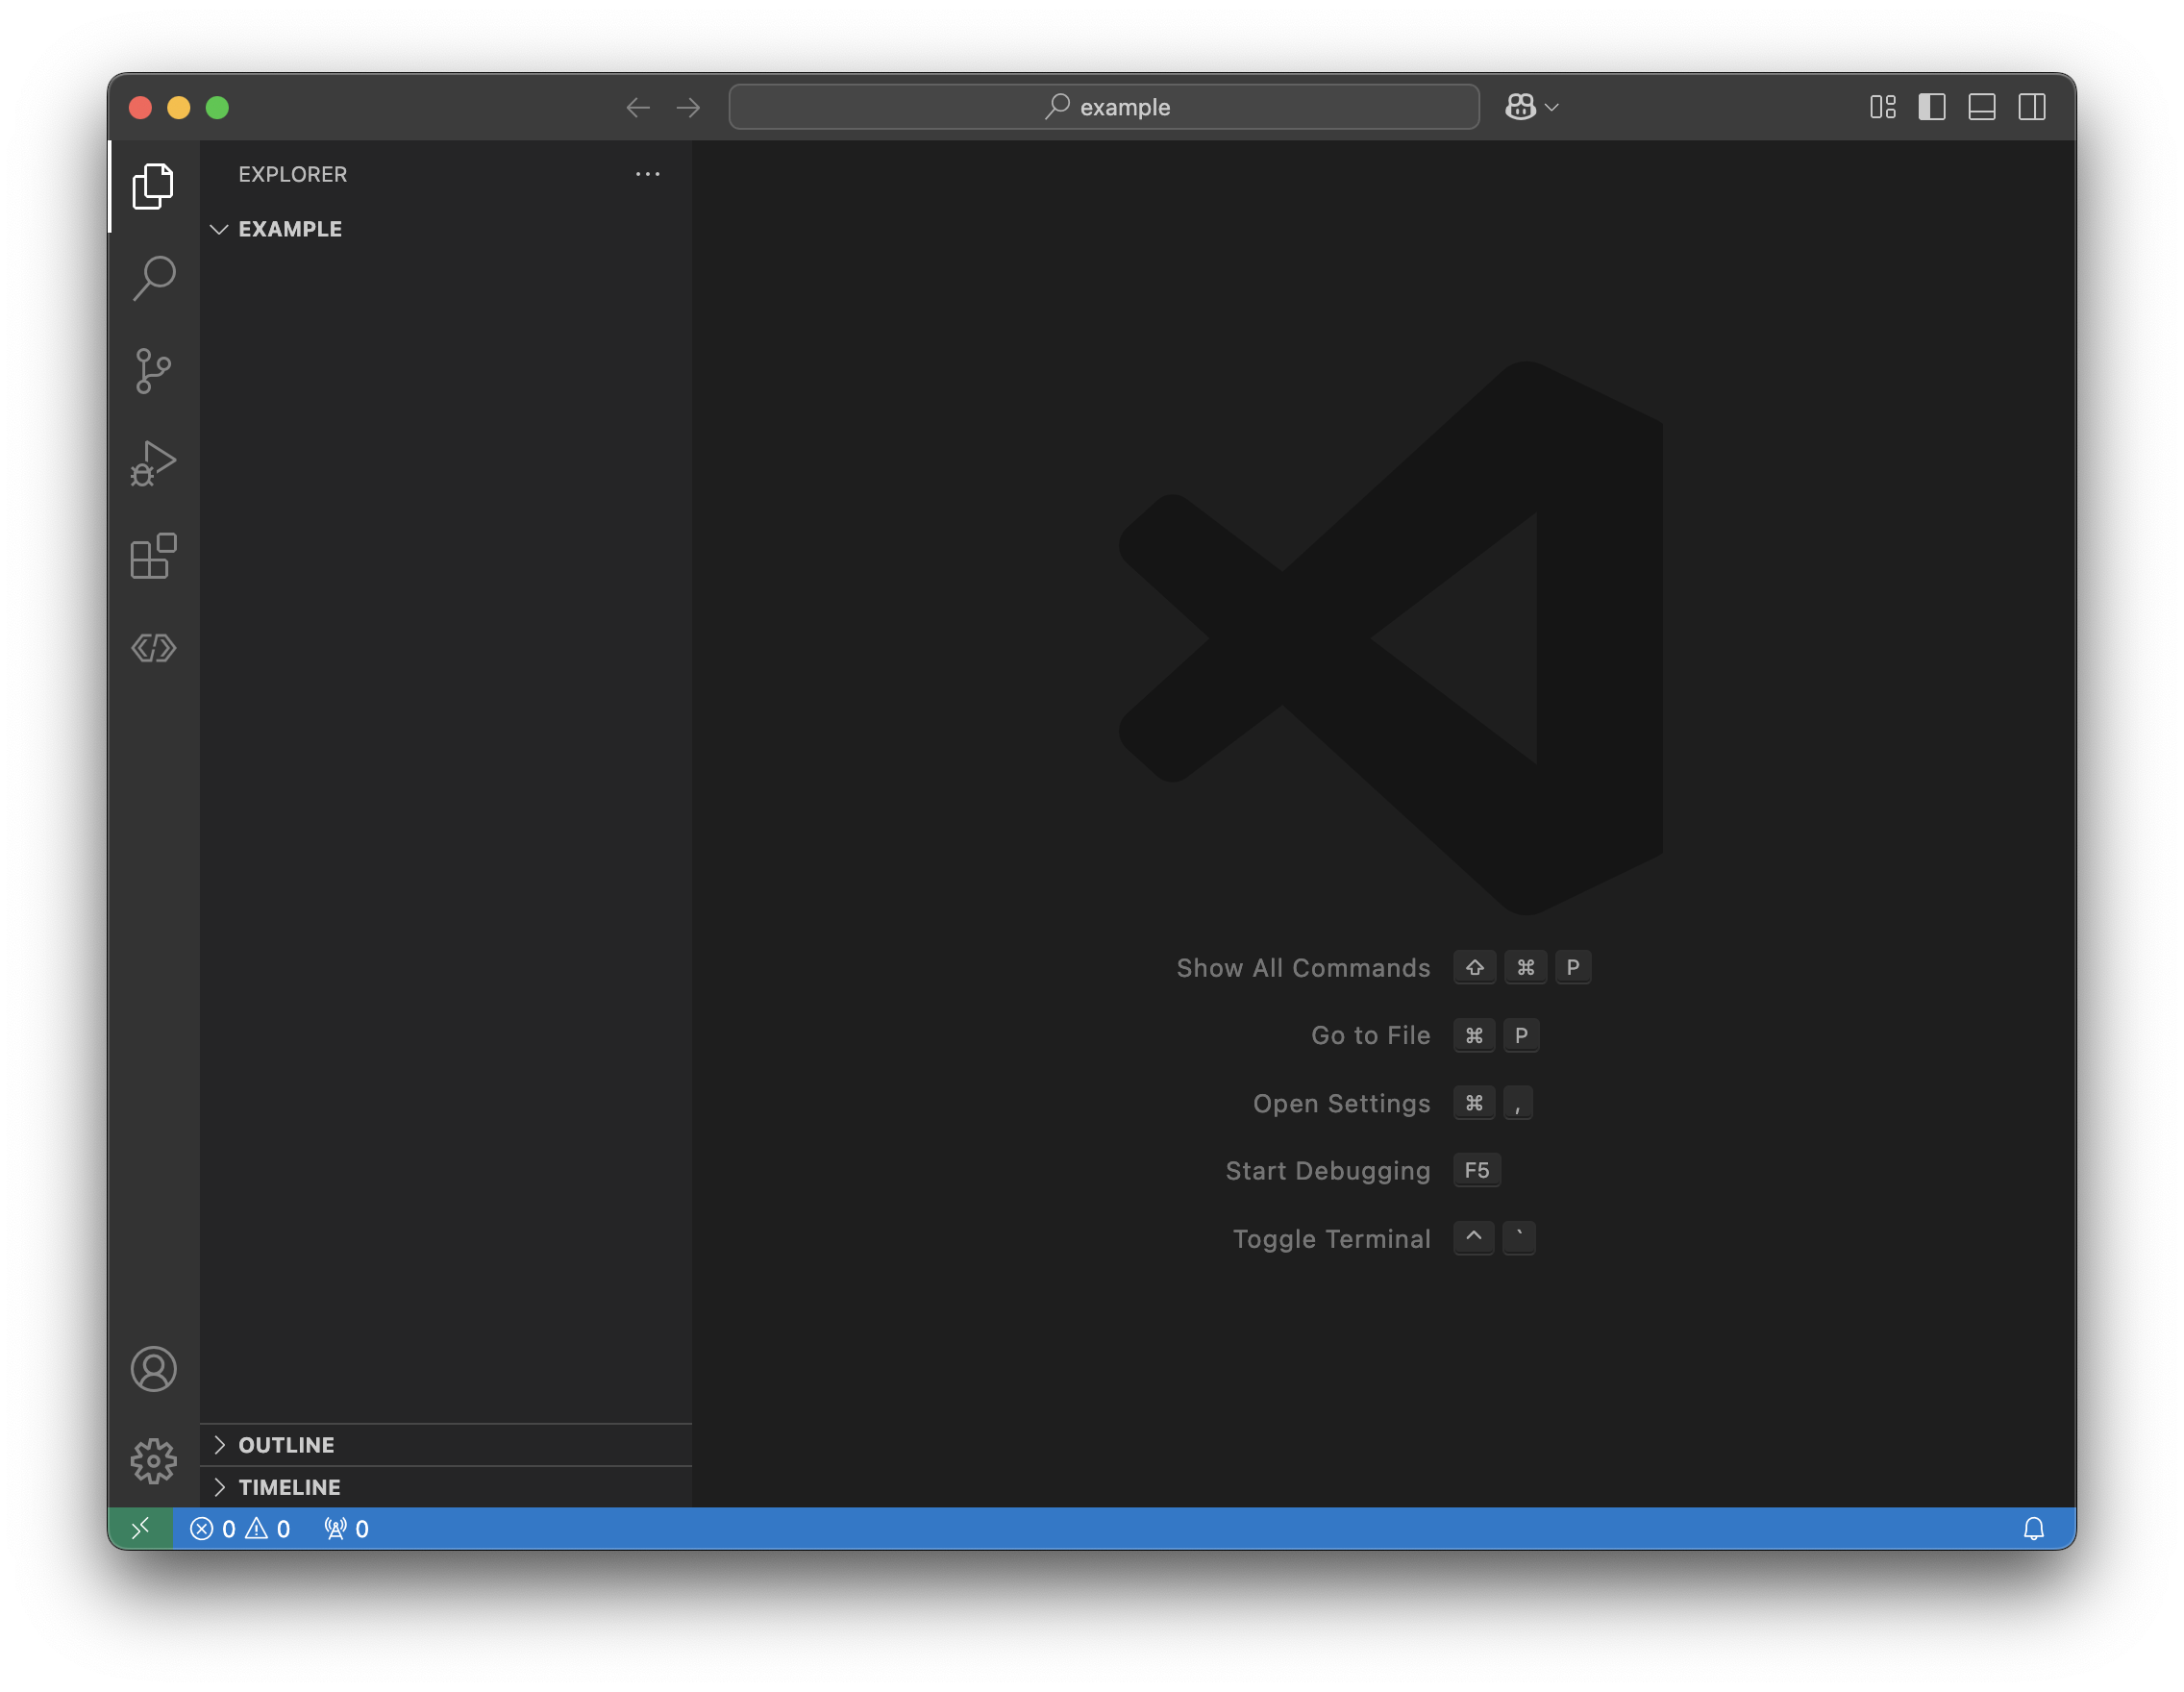Viewport: 2184px width, 1692px height.
Task: Open Explorer views and more actions menu
Action: [647, 174]
